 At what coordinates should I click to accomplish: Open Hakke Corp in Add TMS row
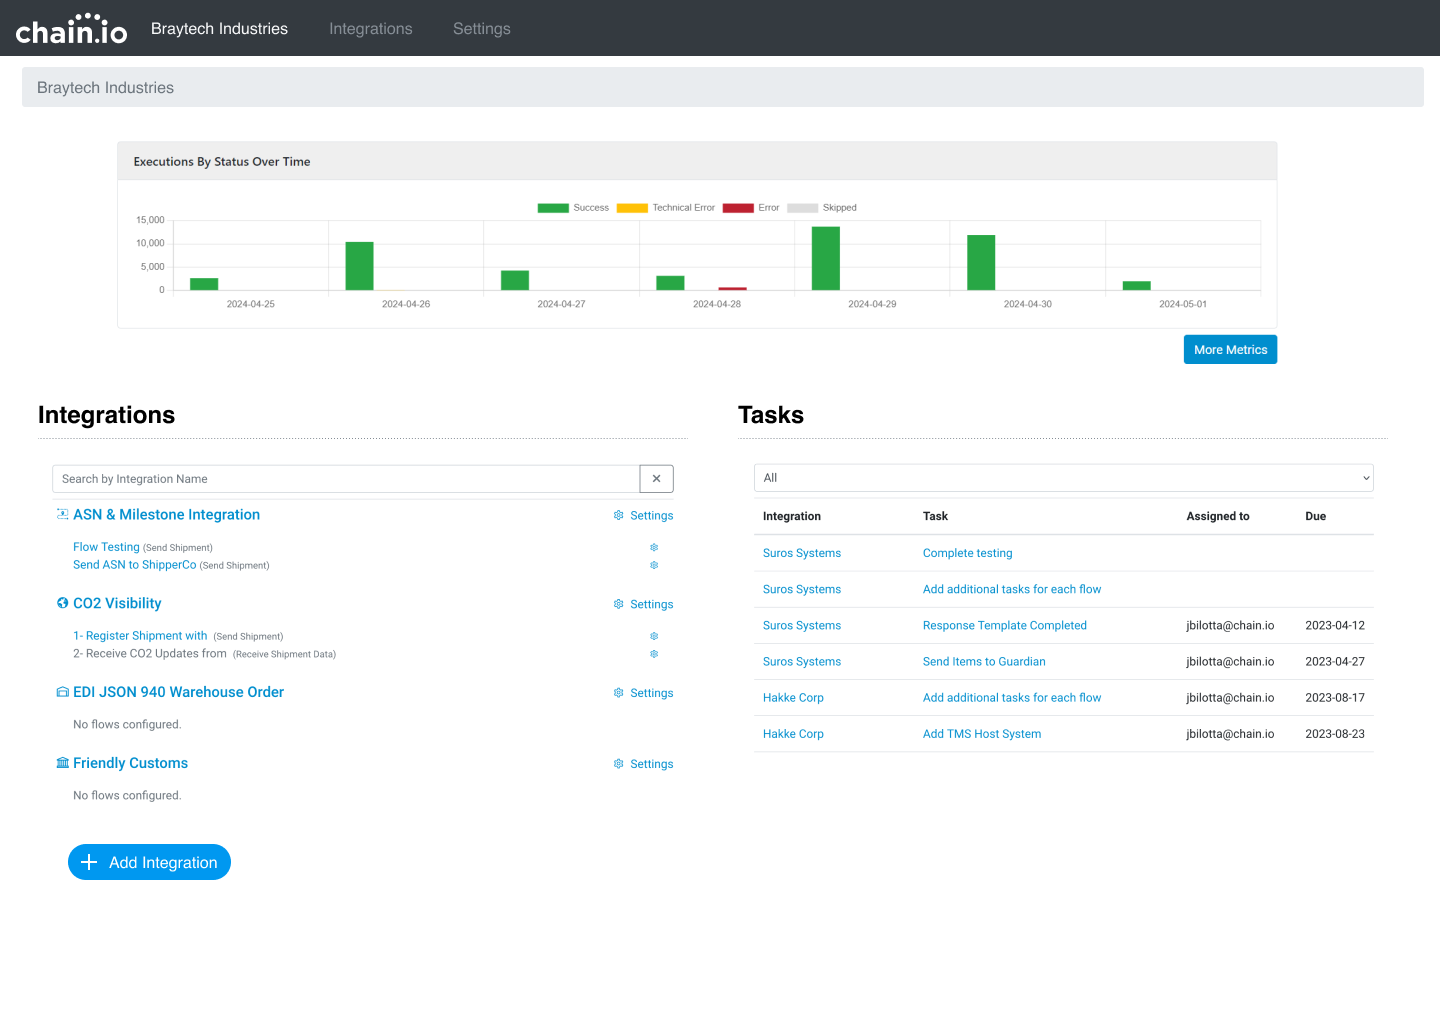[x=793, y=734]
